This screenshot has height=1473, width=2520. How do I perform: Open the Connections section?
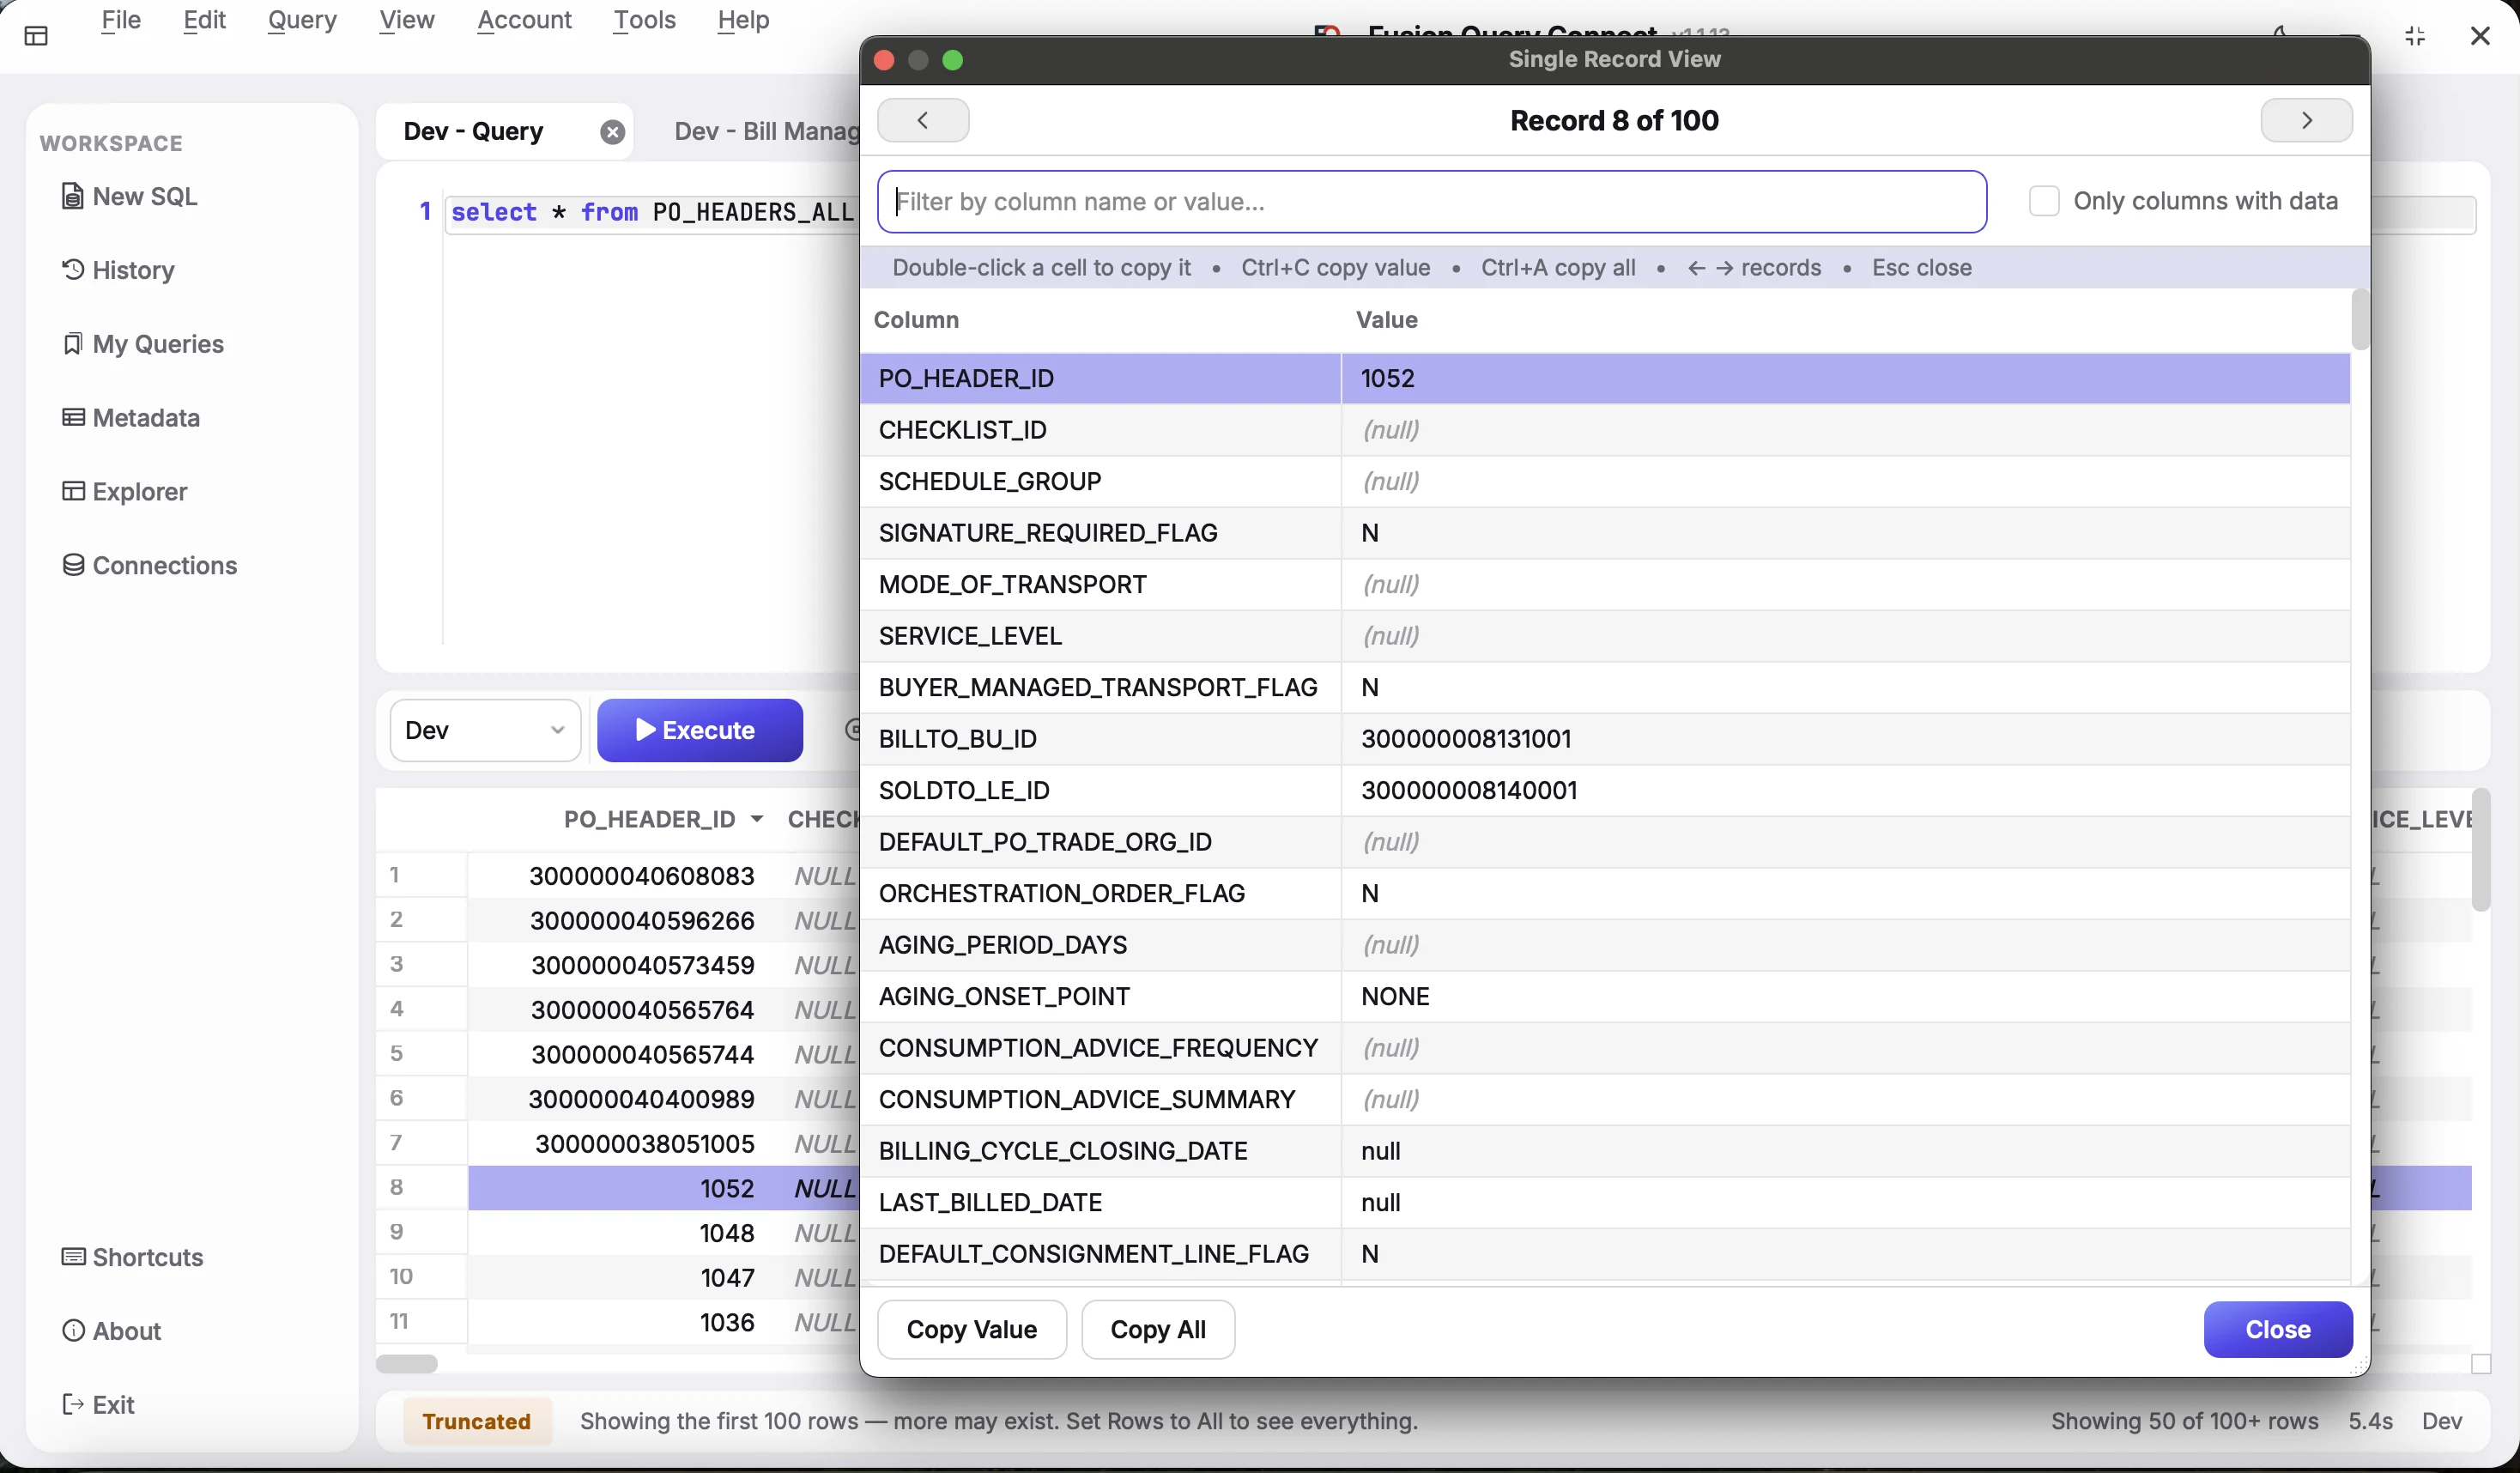pyautogui.click(x=150, y=566)
